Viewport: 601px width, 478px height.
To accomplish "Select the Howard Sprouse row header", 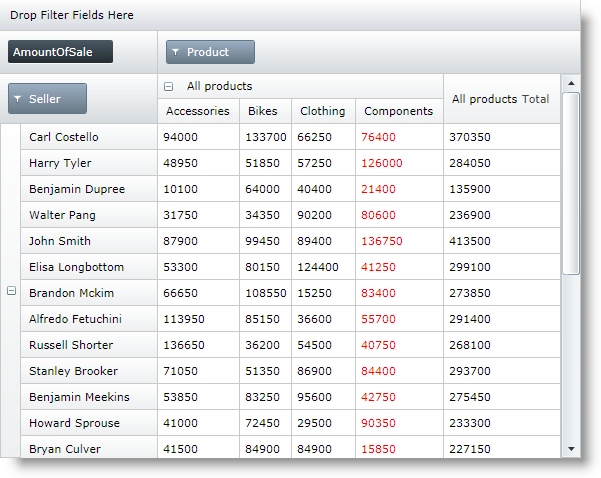I will (x=89, y=423).
